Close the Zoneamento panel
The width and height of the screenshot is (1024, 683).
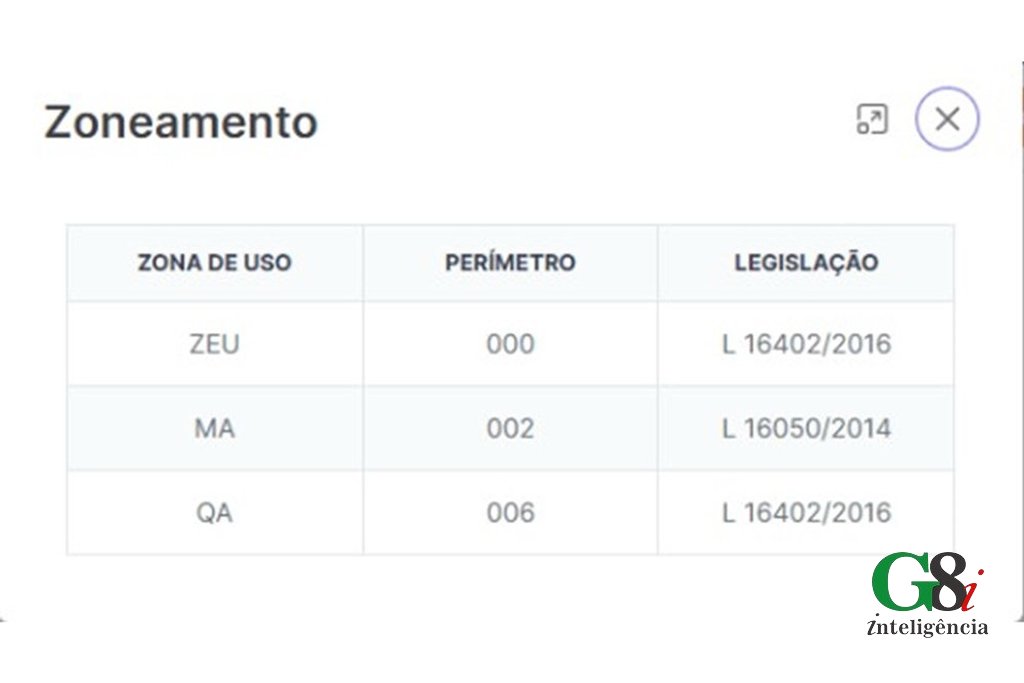[947, 119]
